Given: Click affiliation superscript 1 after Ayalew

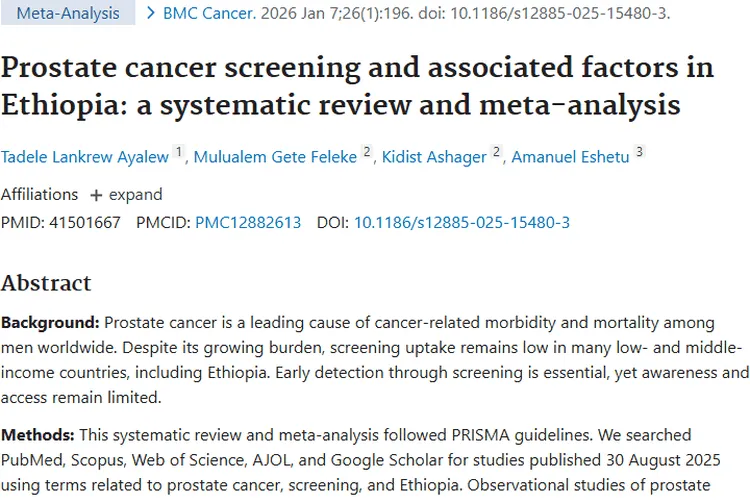Looking at the screenshot, I should tap(179, 152).
